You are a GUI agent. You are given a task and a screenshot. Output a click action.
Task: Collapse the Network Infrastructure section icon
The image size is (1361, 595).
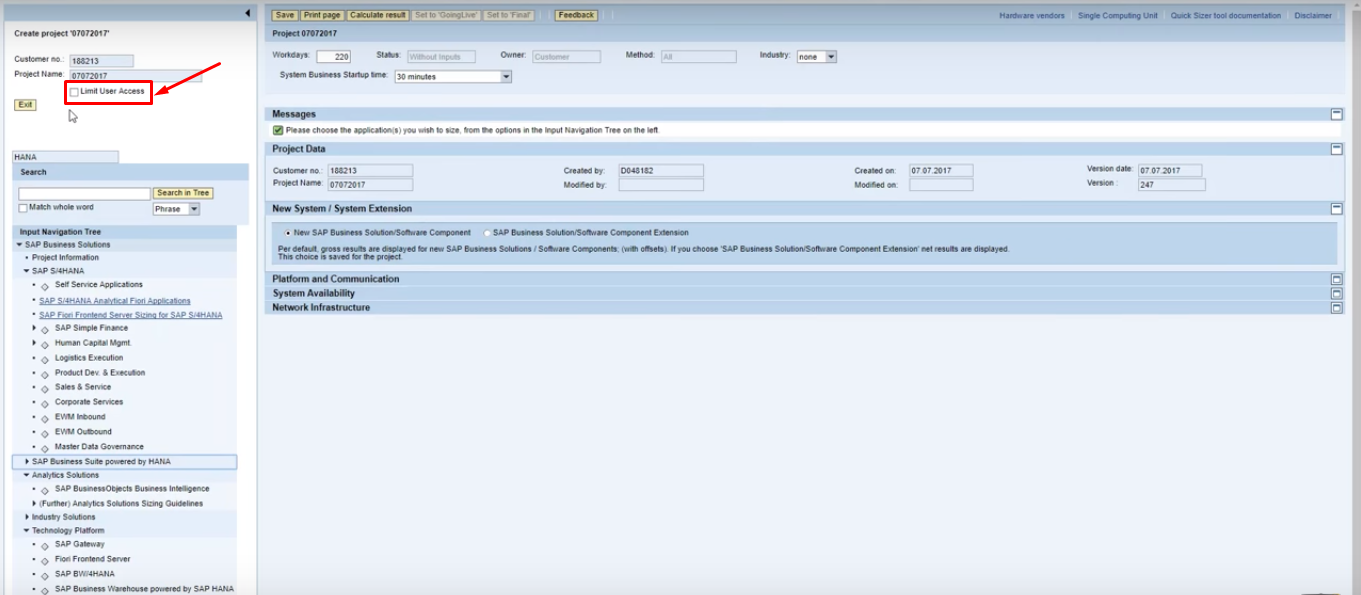(x=1336, y=308)
